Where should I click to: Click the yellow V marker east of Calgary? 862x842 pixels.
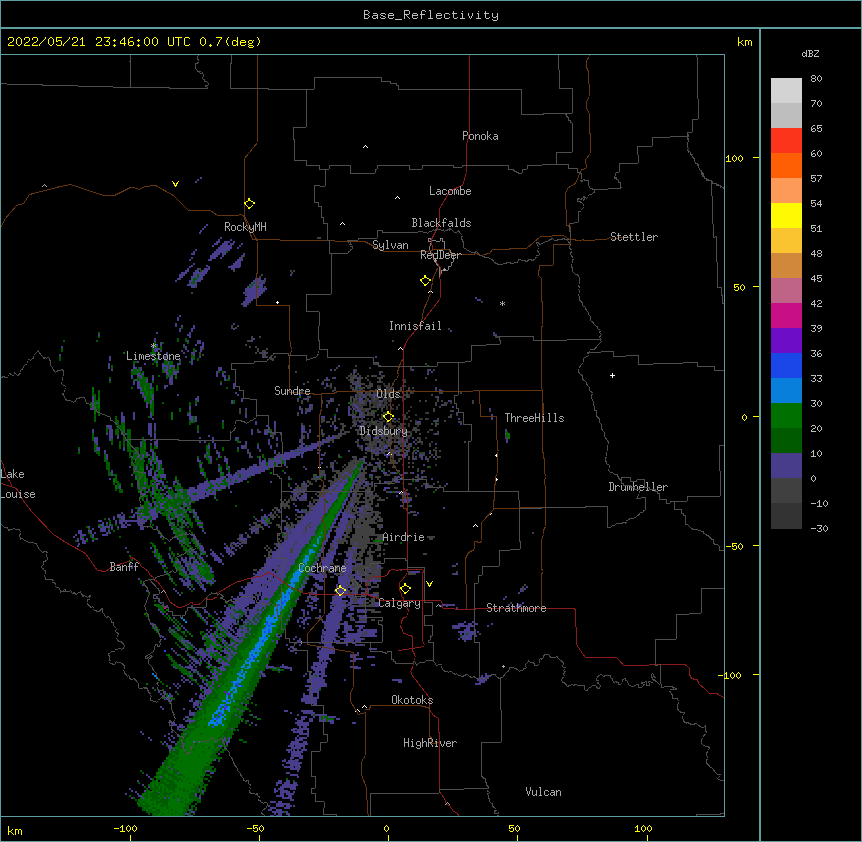point(429,584)
